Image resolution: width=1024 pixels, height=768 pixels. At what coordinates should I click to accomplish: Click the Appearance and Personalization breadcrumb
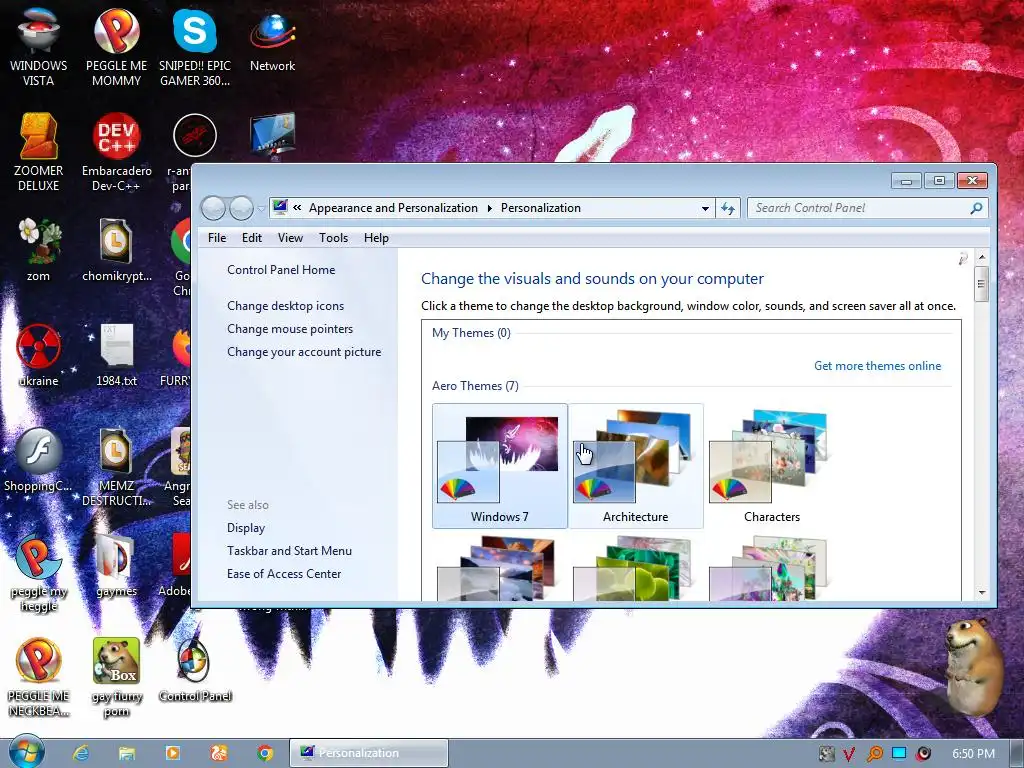pyautogui.click(x=393, y=208)
